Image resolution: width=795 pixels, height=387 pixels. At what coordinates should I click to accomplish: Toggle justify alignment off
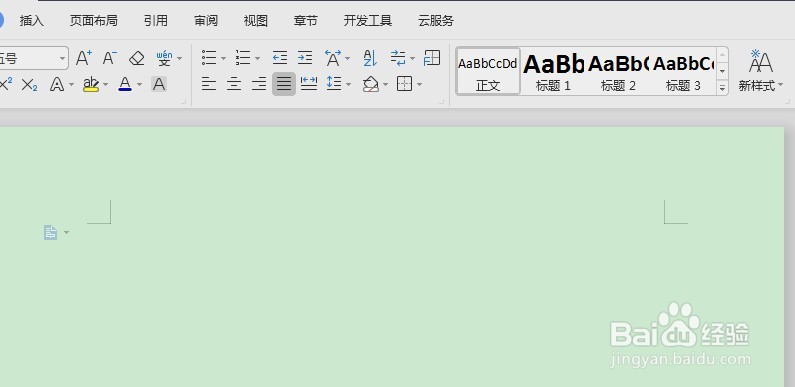pos(284,84)
